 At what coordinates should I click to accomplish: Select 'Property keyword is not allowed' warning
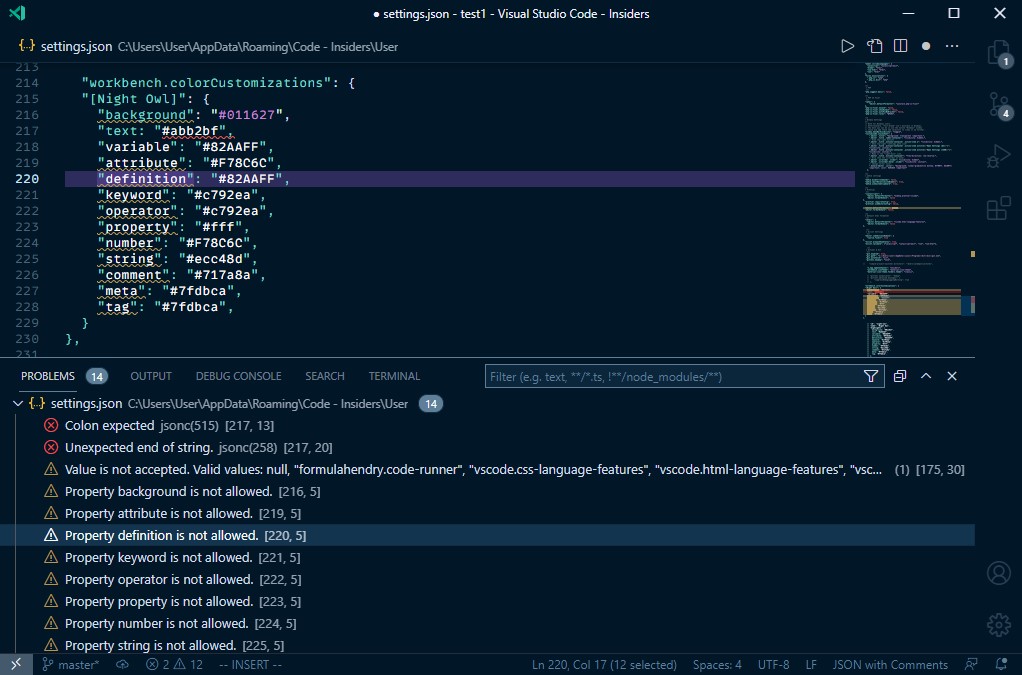pos(488,558)
